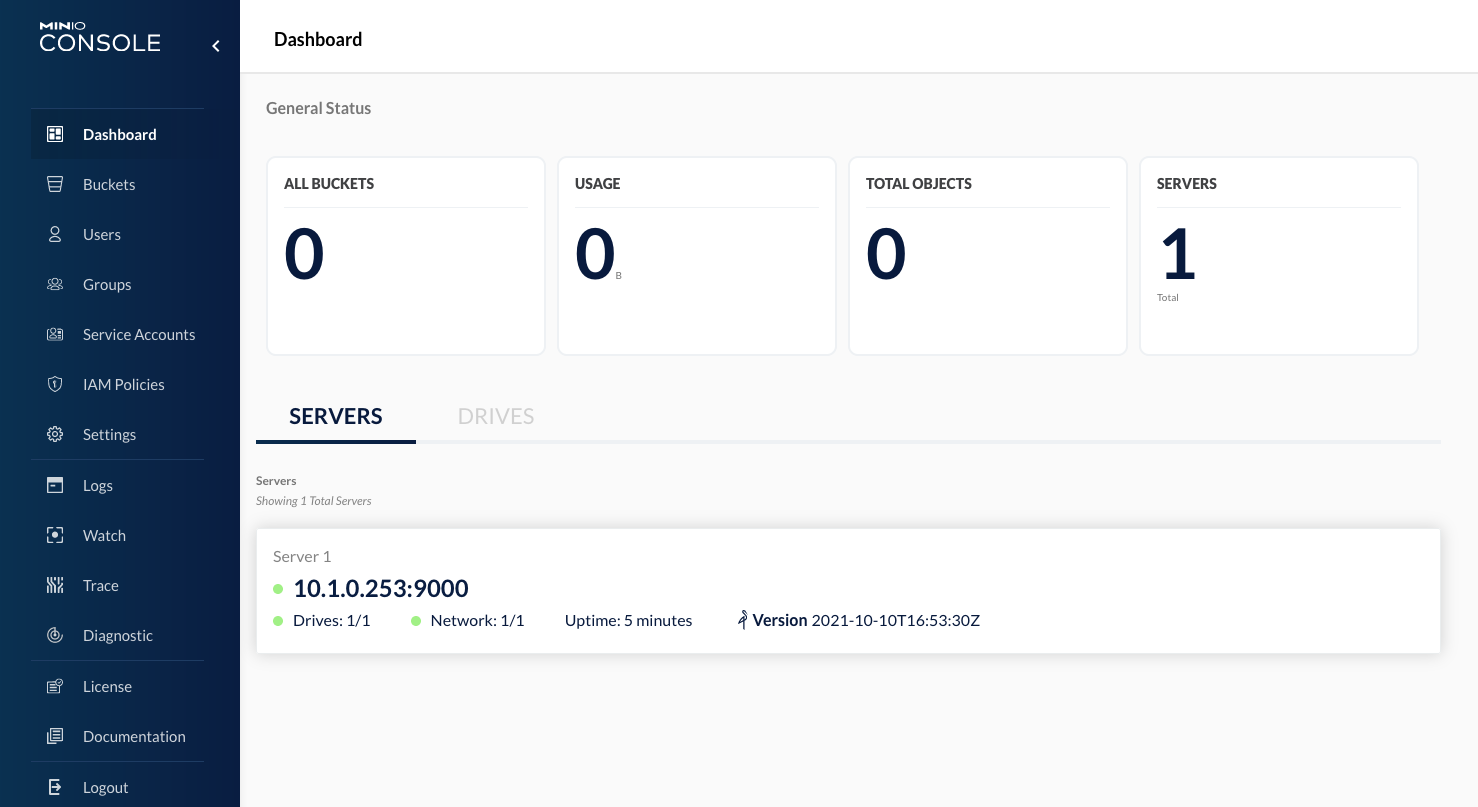Collapse the sidebar with the chevron arrow
1478x807 pixels.
(215, 46)
